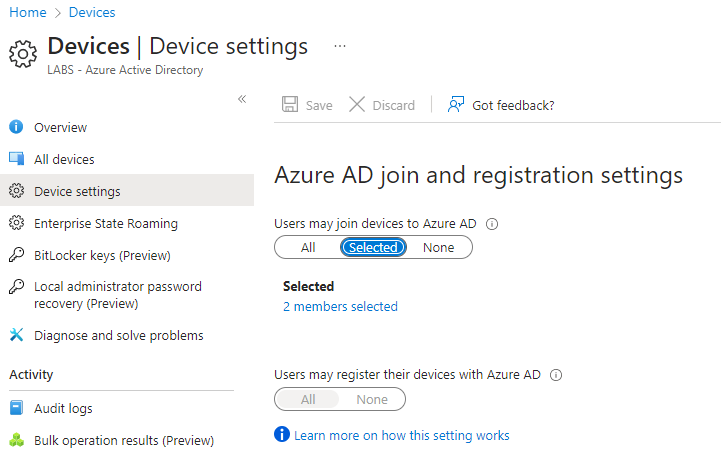
Task: Open the Got feedback? link
Action: (513, 105)
